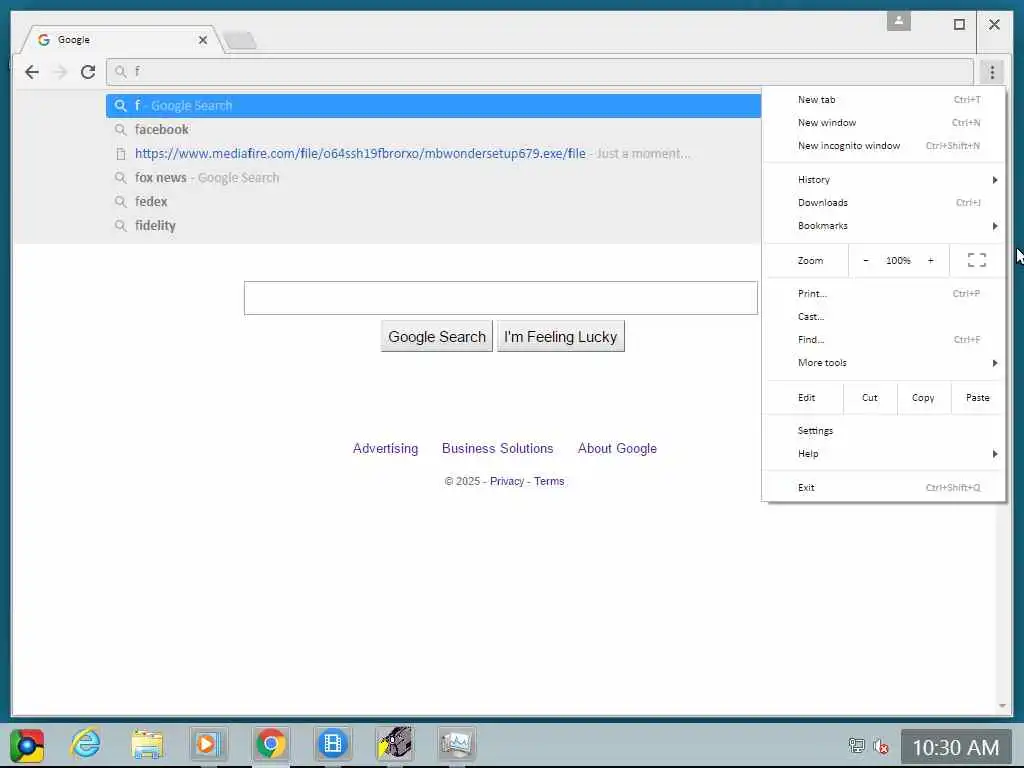Click the muted volume tray icon
1024x768 pixels.
point(881,746)
